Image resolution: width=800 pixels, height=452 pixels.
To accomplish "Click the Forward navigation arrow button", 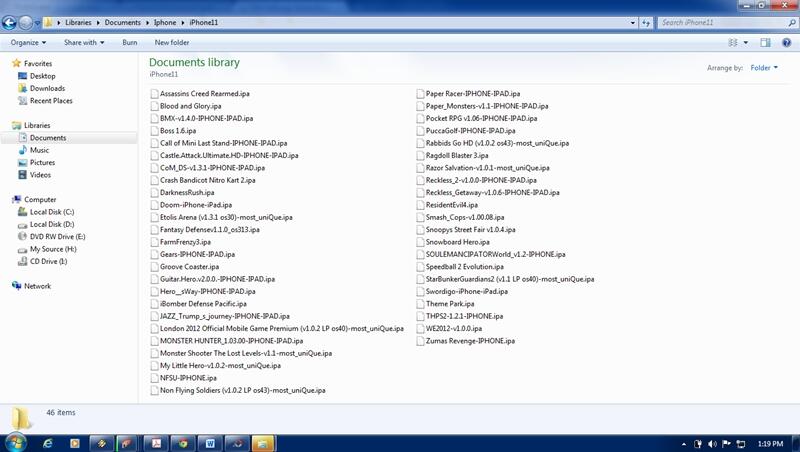I will click(25, 22).
